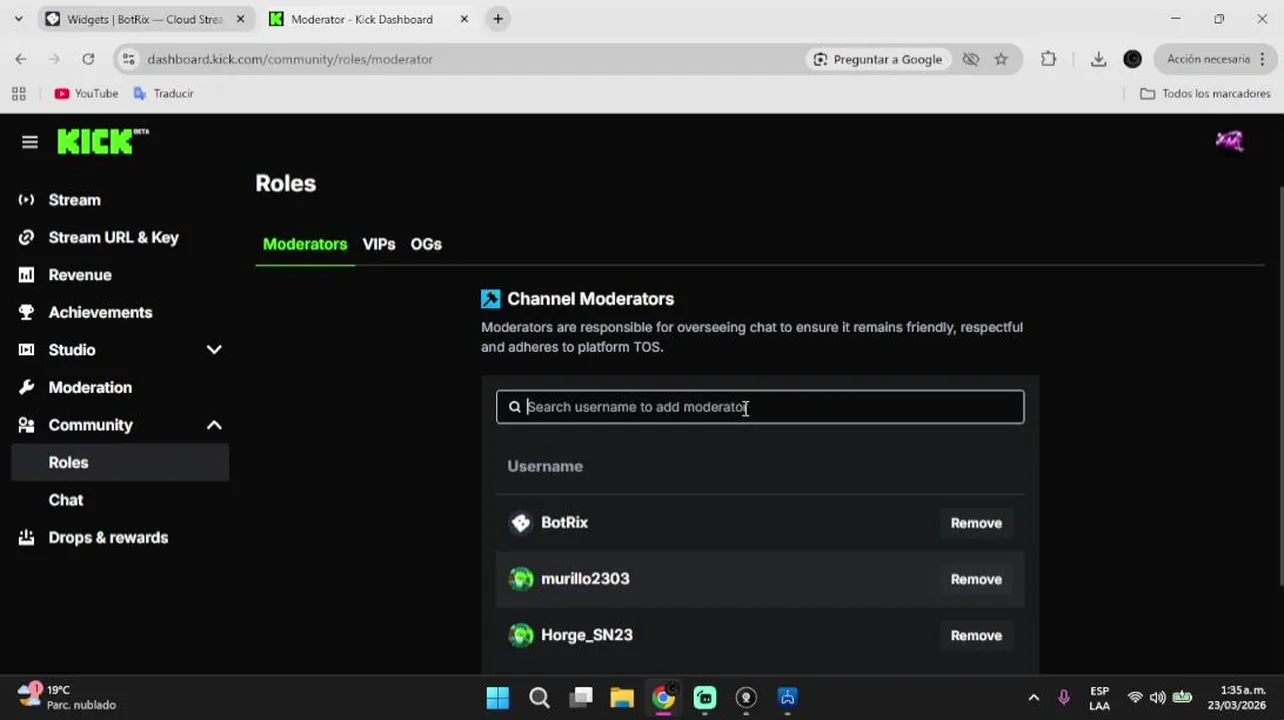This screenshot has width=1284, height=720.
Task: Open the profile avatar menu
Action: tap(1229, 142)
